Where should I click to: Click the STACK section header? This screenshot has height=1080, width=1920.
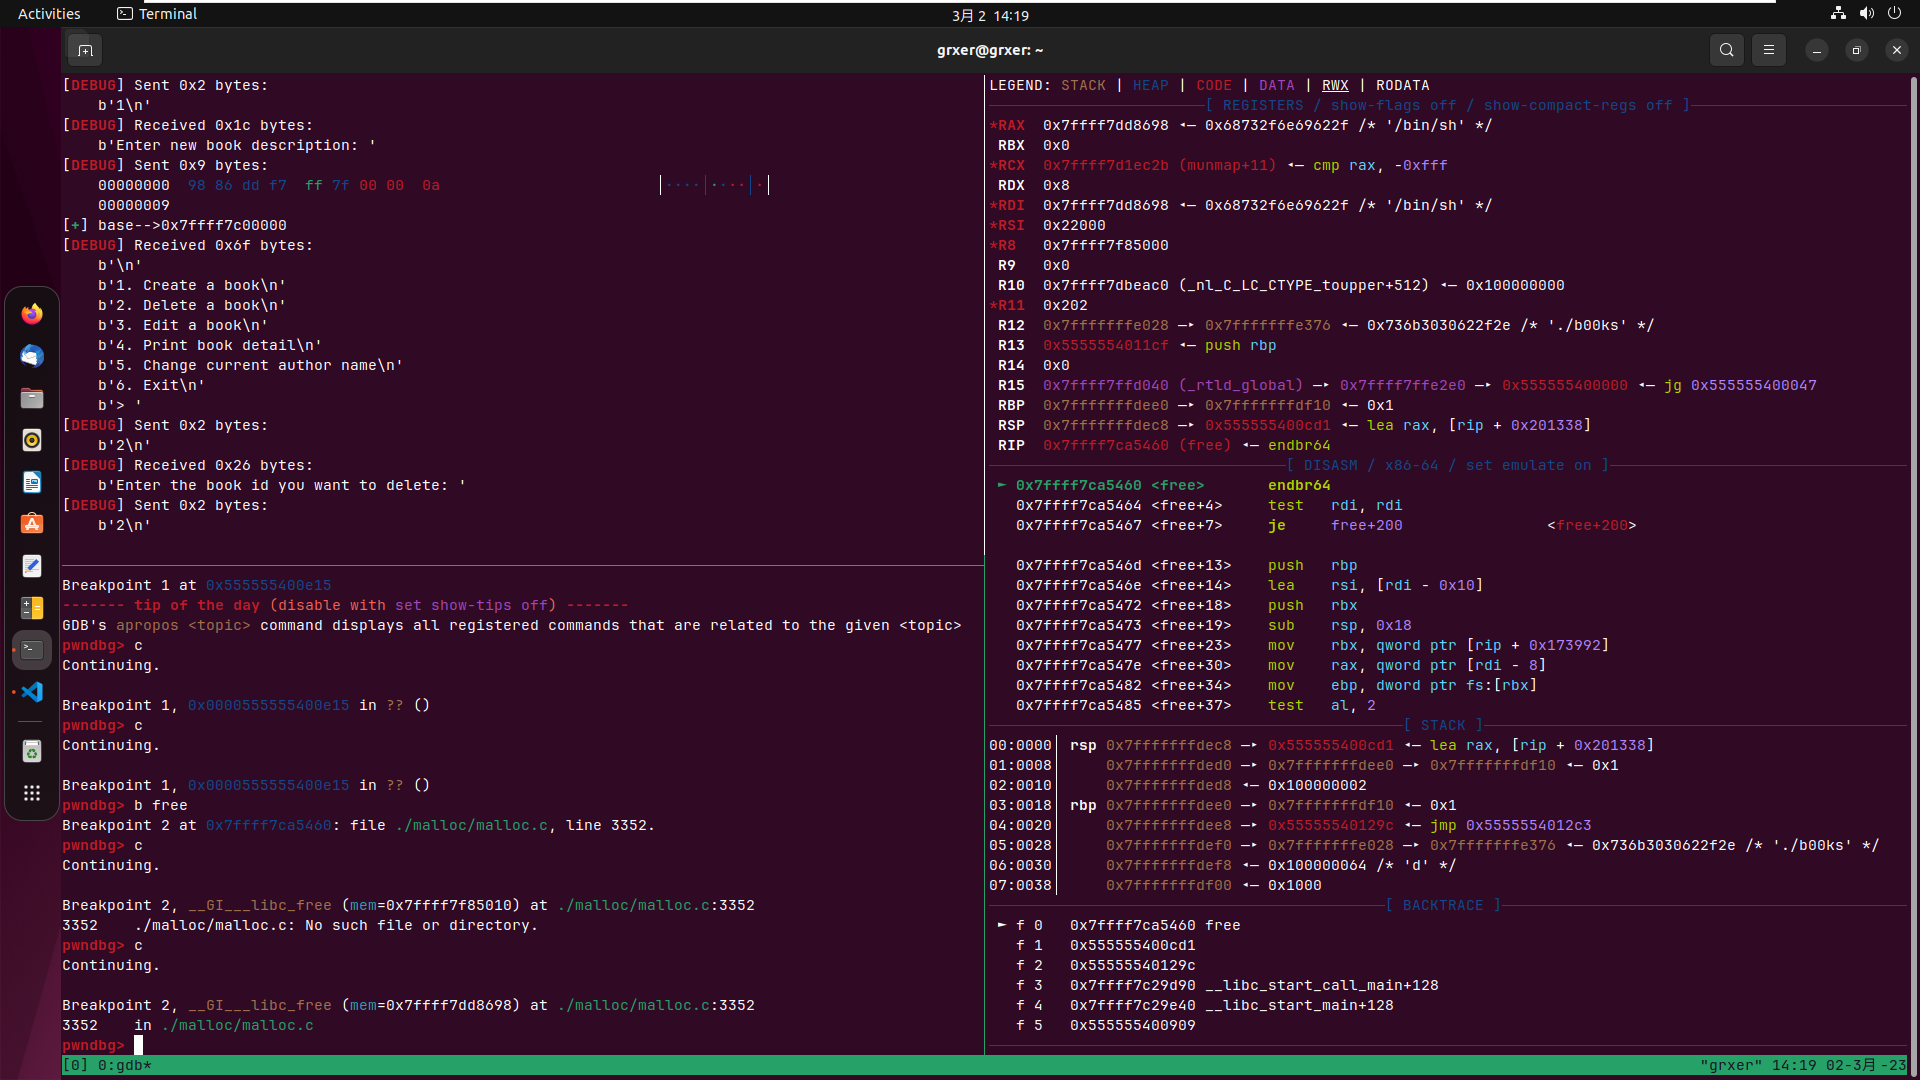[1443, 726]
